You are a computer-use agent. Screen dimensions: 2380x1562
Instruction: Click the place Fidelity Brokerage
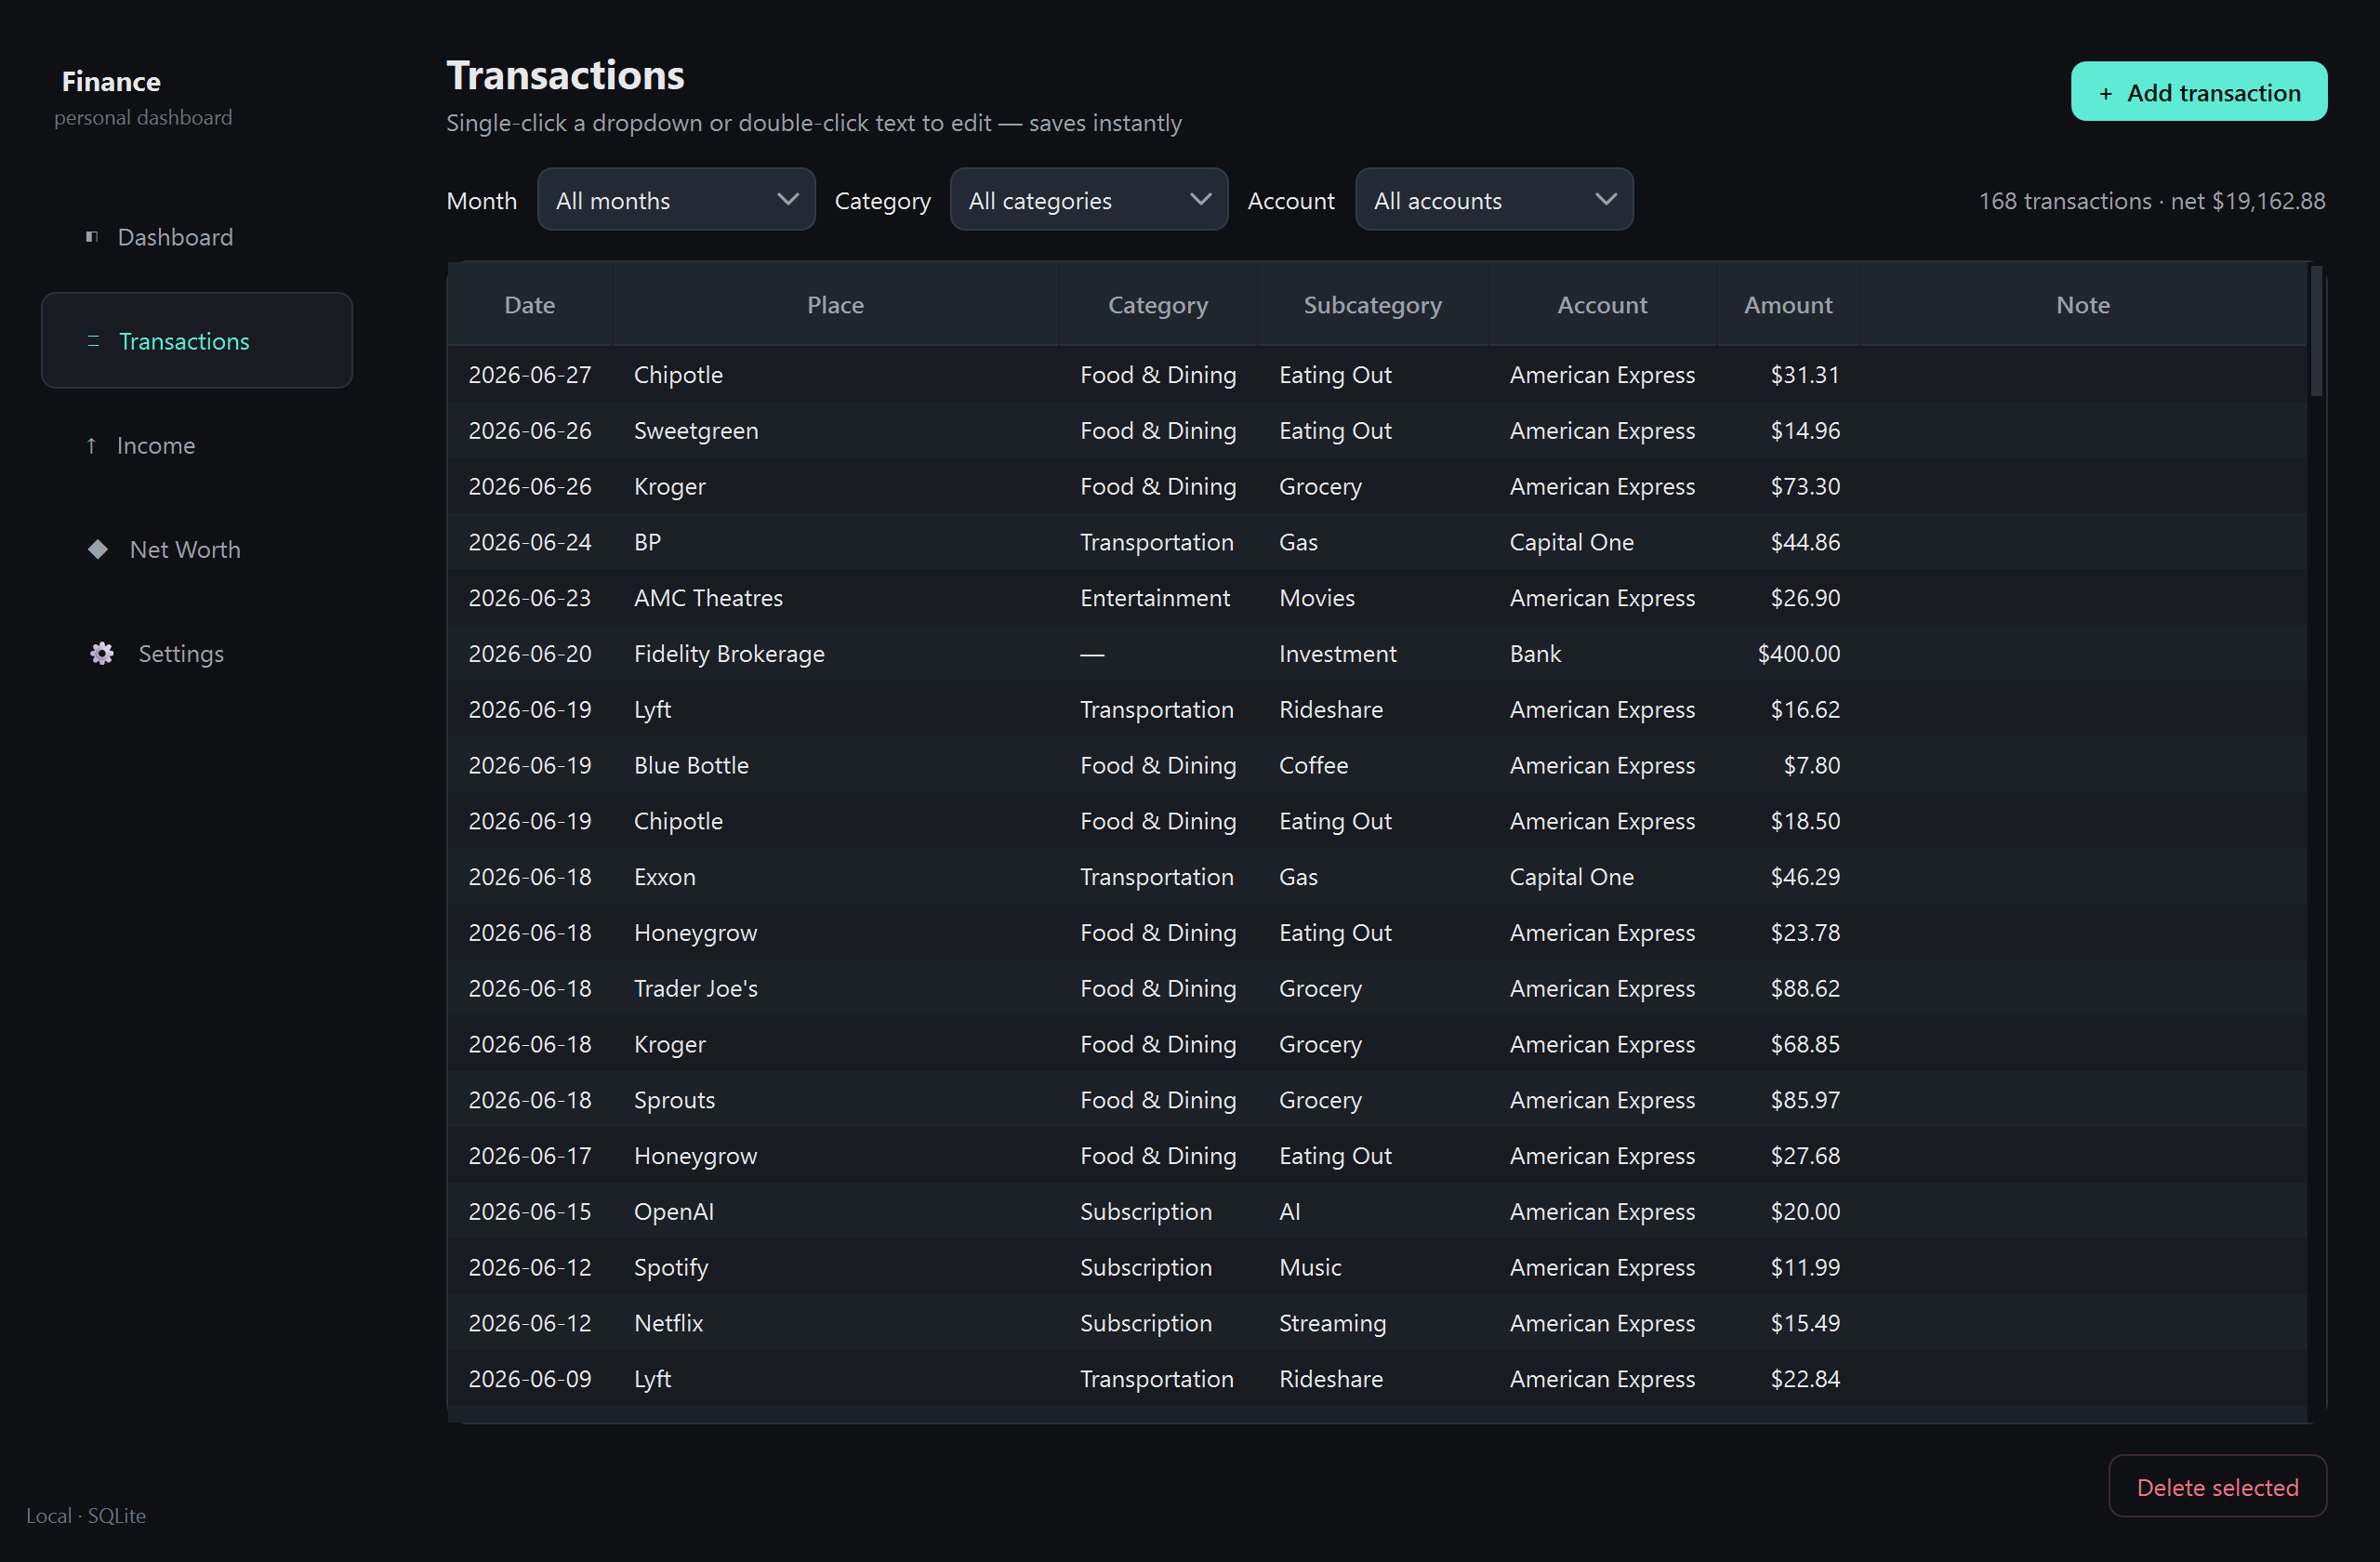coord(729,654)
